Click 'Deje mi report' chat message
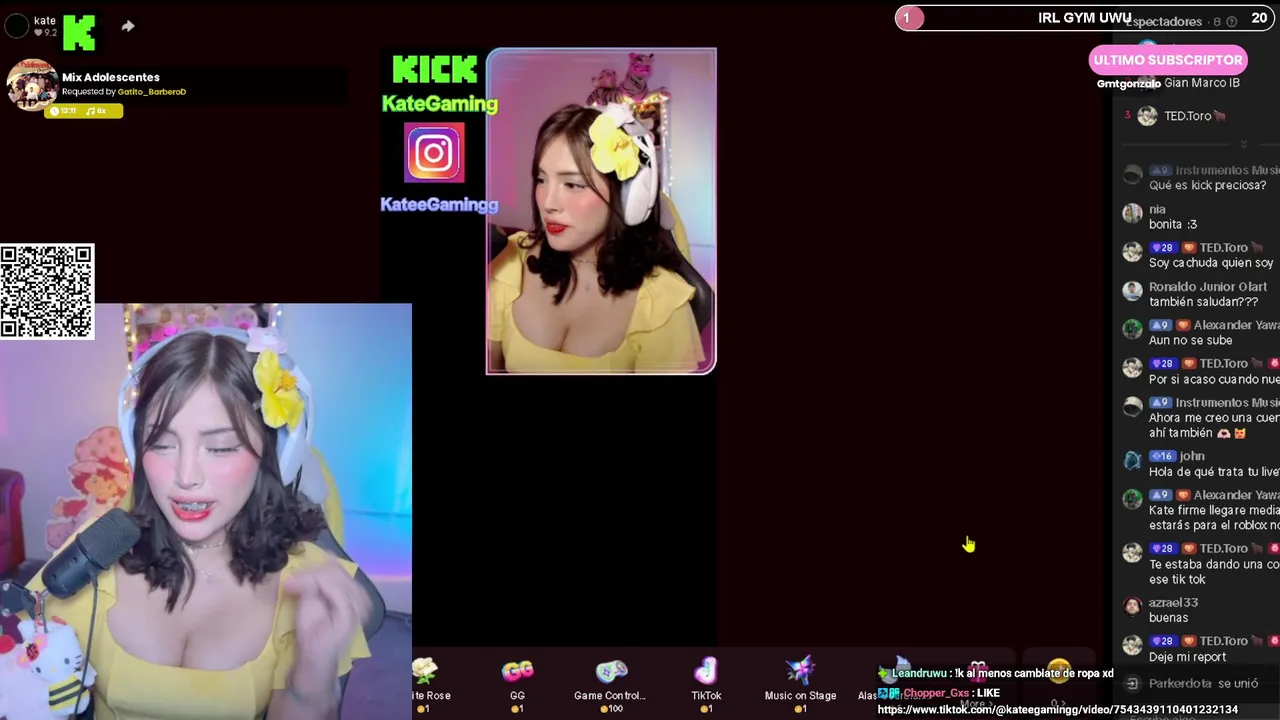 (1187, 657)
